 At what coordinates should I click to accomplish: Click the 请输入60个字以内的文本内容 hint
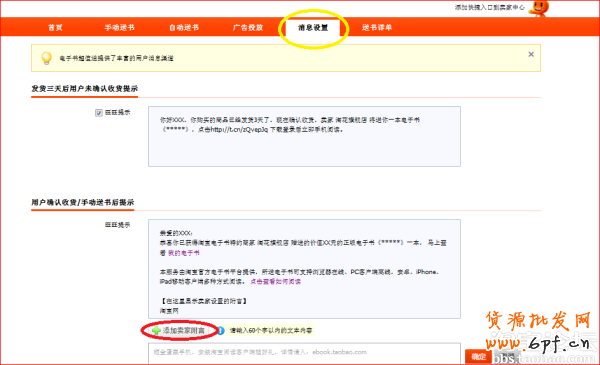[x=271, y=331]
